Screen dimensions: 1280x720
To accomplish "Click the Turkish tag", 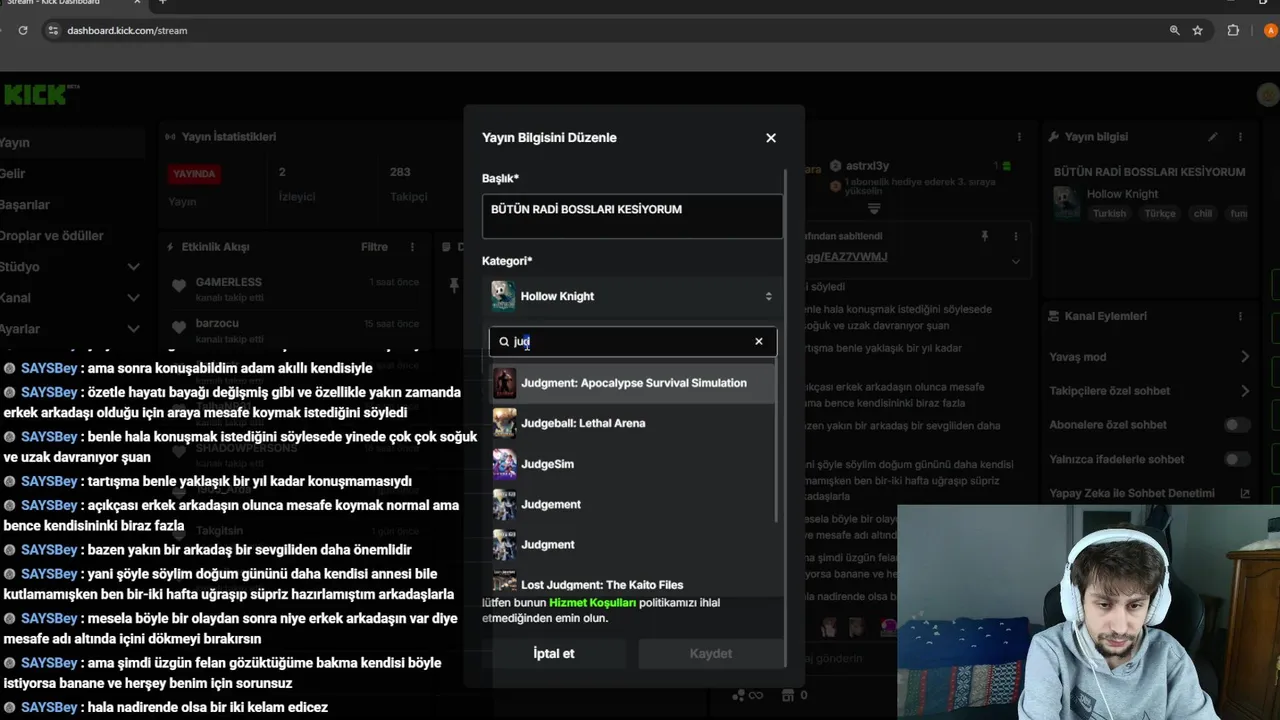I will pyautogui.click(x=1109, y=214).
